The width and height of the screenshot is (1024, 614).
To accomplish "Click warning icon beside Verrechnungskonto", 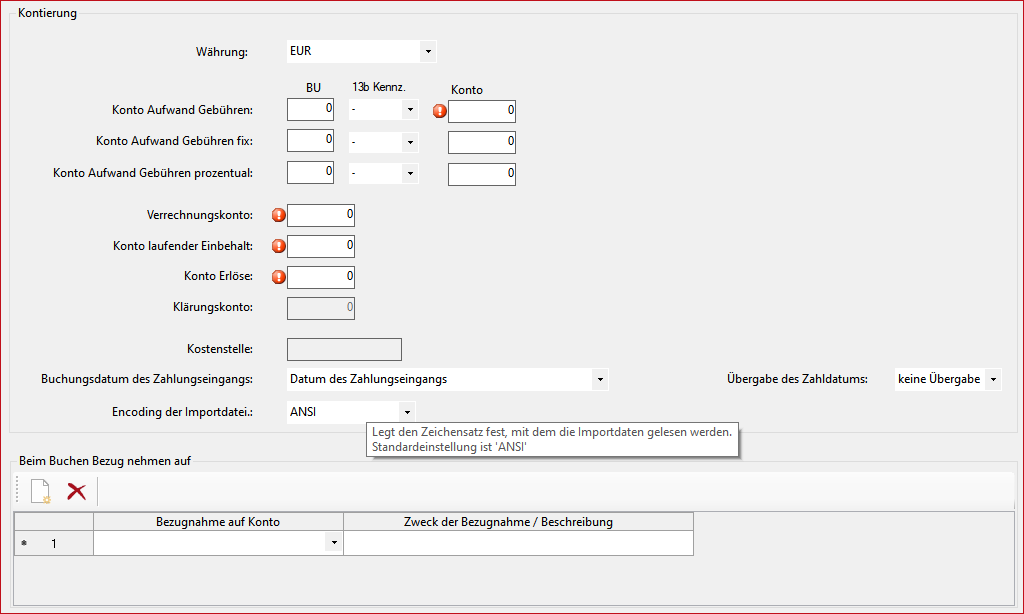I will (279, 215).
